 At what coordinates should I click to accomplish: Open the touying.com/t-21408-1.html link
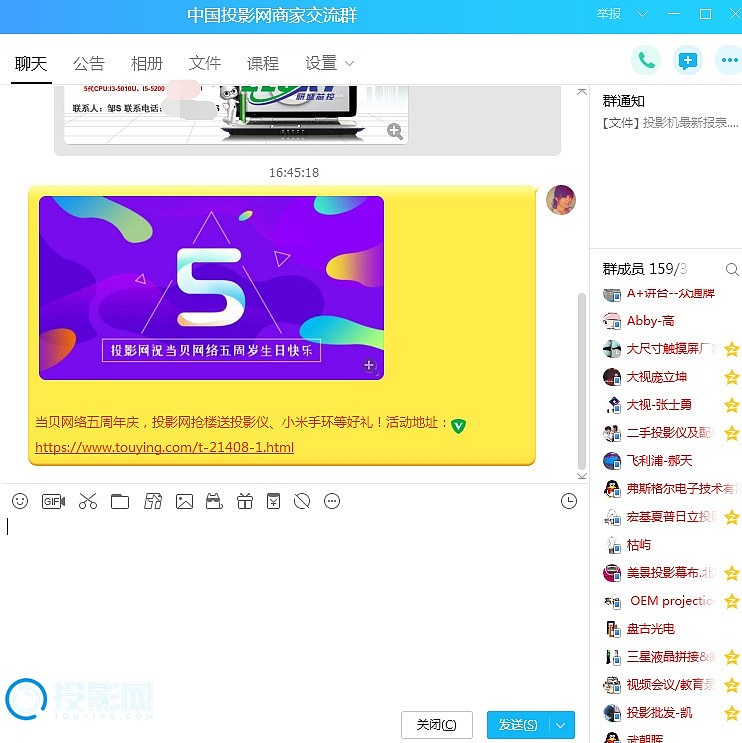(164, 447)
